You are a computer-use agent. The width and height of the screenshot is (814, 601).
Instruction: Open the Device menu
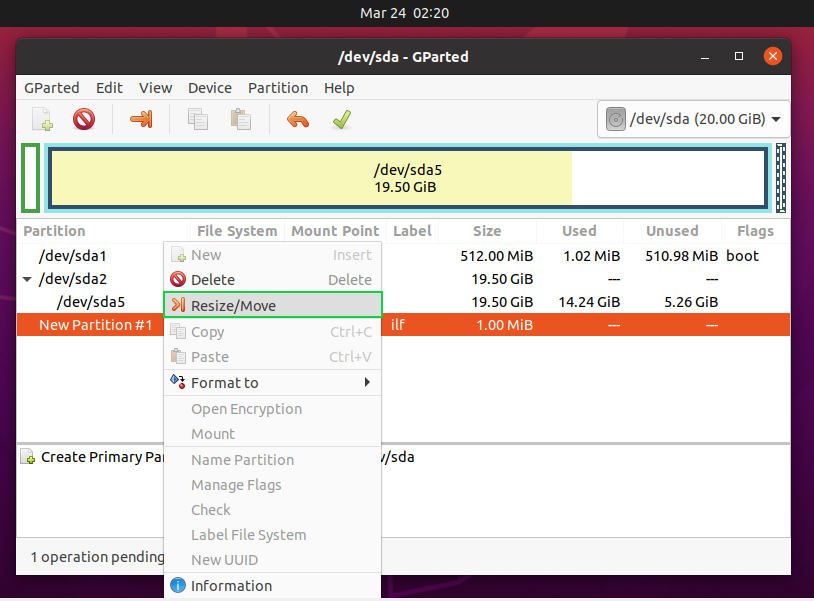(210, 88)
